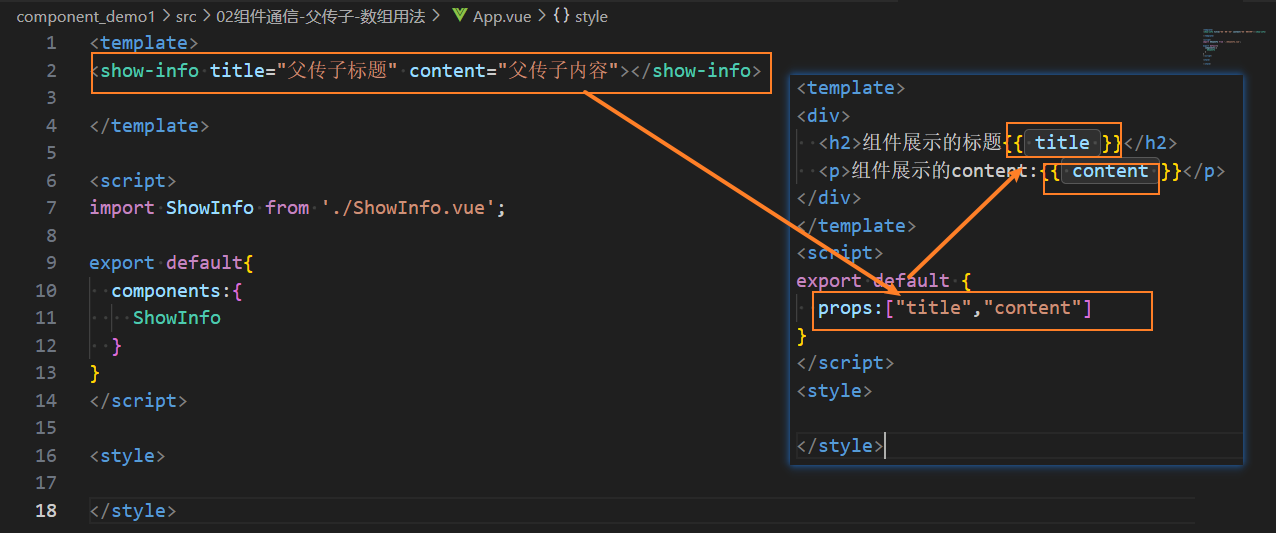Click the <script> tag on line 6
Screen dimensions: 1276x533
pos(133,180)
